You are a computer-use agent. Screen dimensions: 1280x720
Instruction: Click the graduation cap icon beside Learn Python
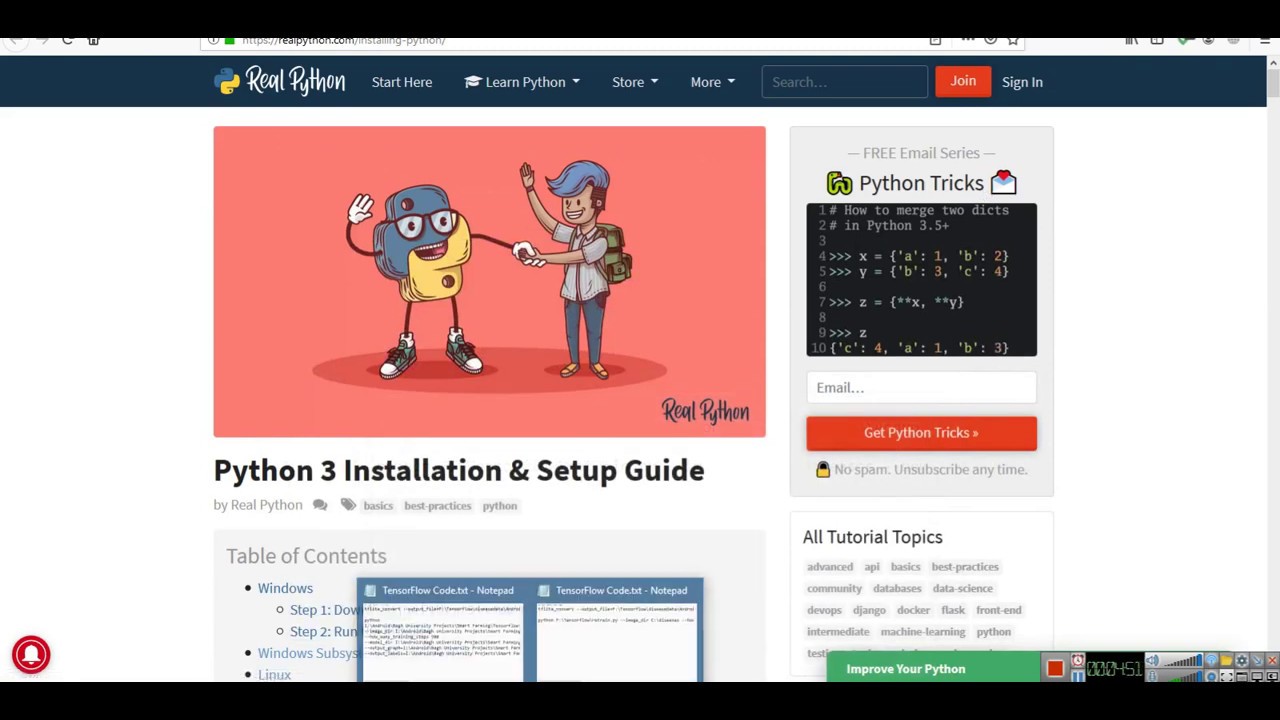(x=472, y=82)
